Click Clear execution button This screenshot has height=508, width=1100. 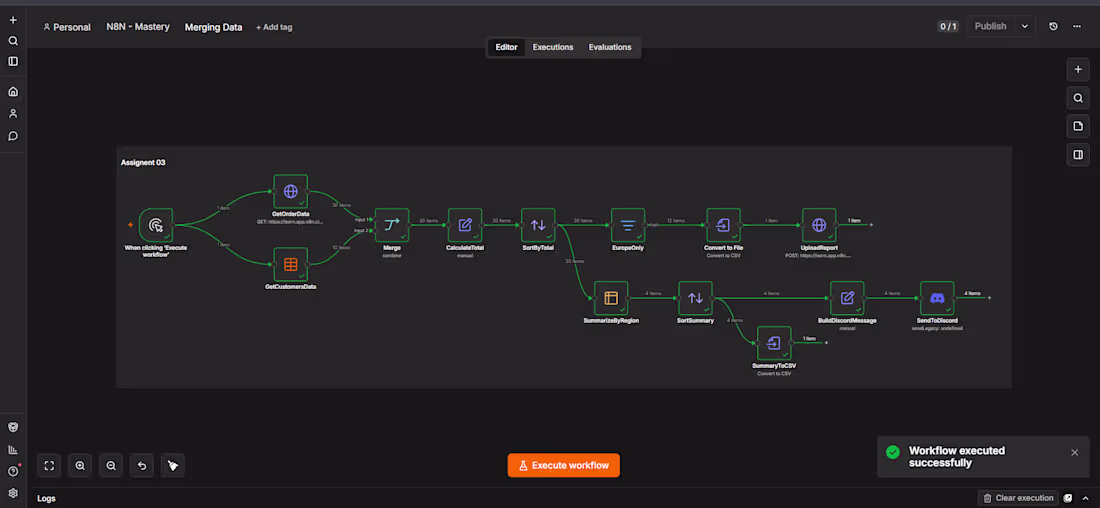pyautogui.click(x=1018, y=498)
